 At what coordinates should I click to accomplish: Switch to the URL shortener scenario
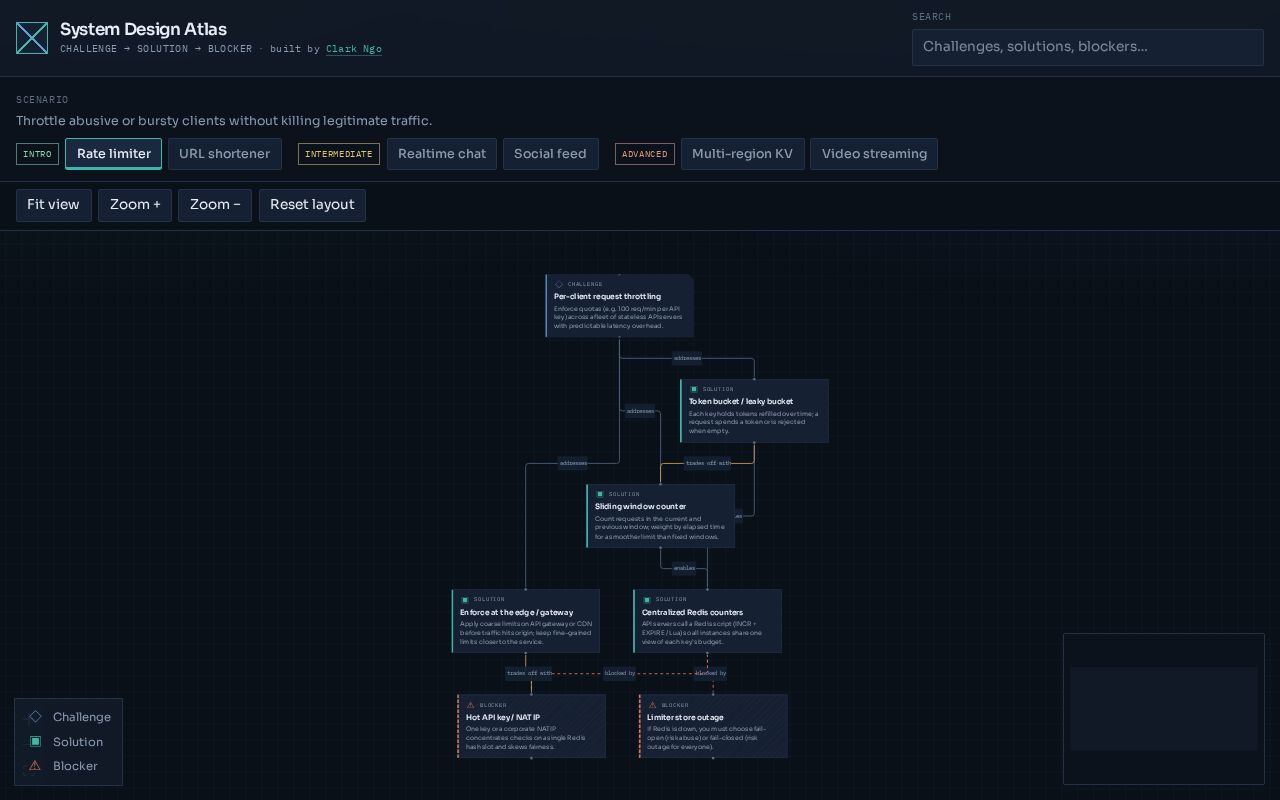tap(225, 154)
